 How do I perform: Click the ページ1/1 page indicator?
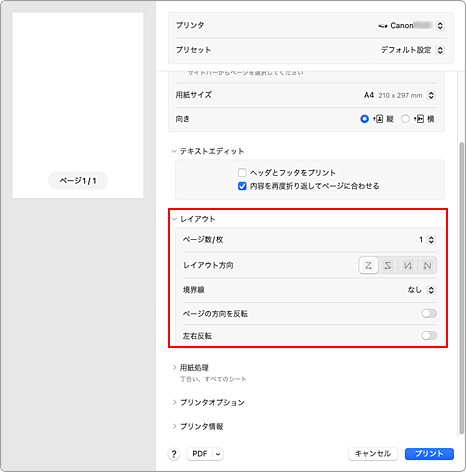[78, 181]
